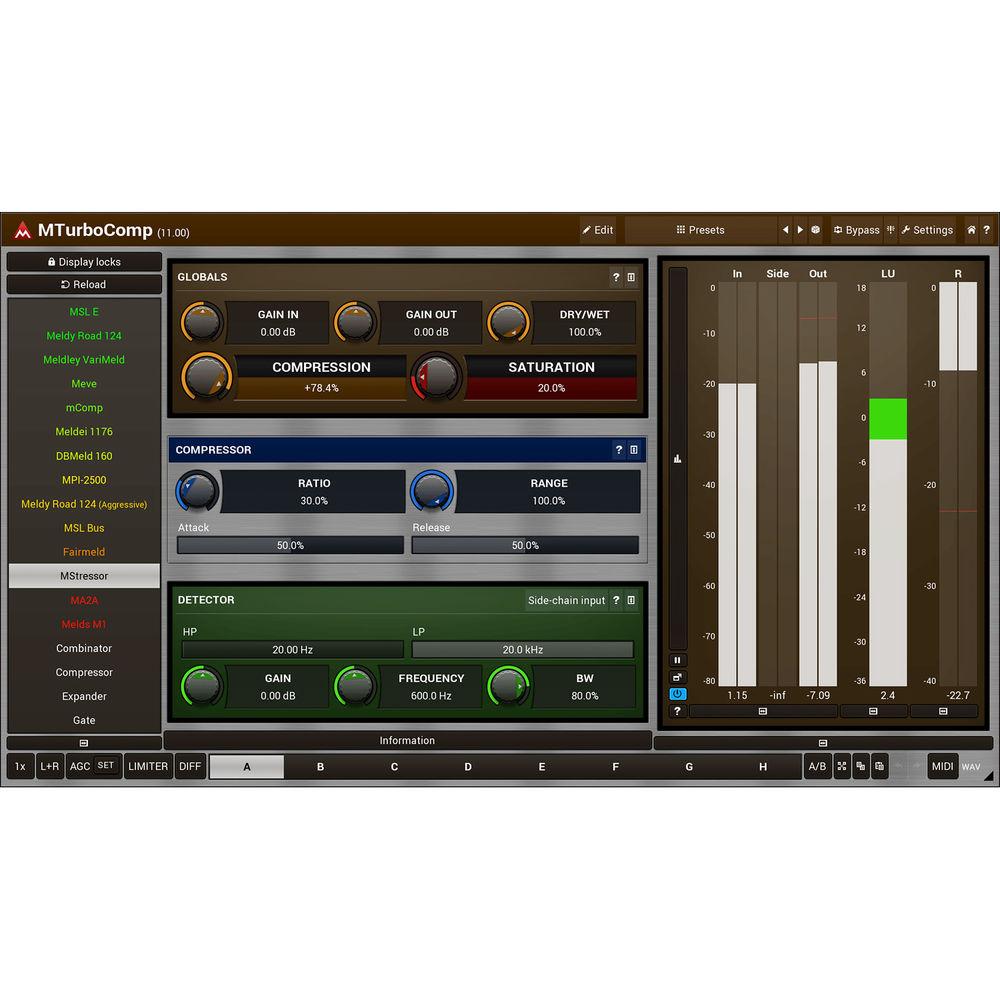Pause the meters display
This screenshot has height=1000, width=1000.
[x=677, y=660]
